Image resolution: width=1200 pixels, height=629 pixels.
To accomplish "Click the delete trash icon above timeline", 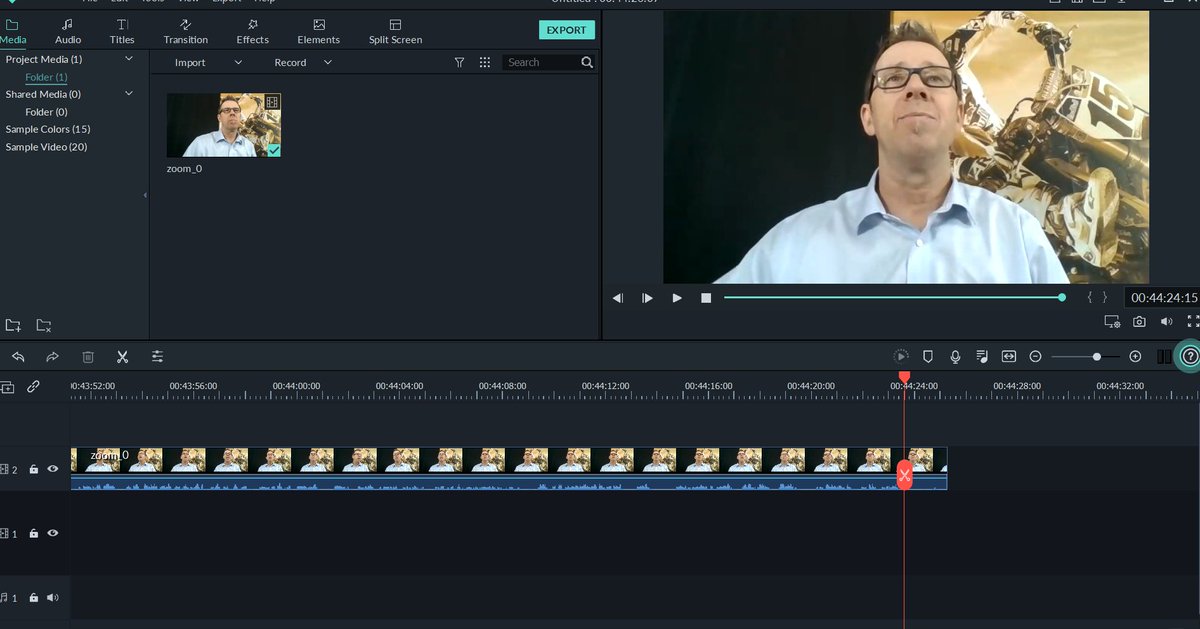I will pyautogui.click(x=88, y=356).
